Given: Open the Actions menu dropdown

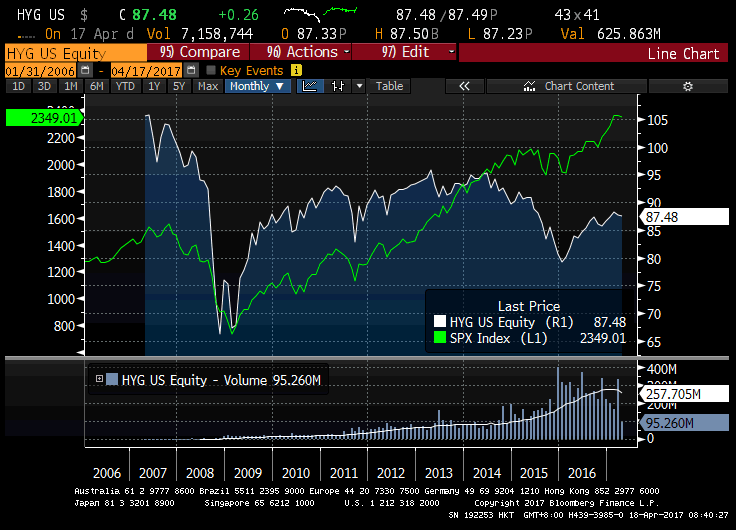Looking at the screenshot, I should pyautogui.click(x=301, y=52).
